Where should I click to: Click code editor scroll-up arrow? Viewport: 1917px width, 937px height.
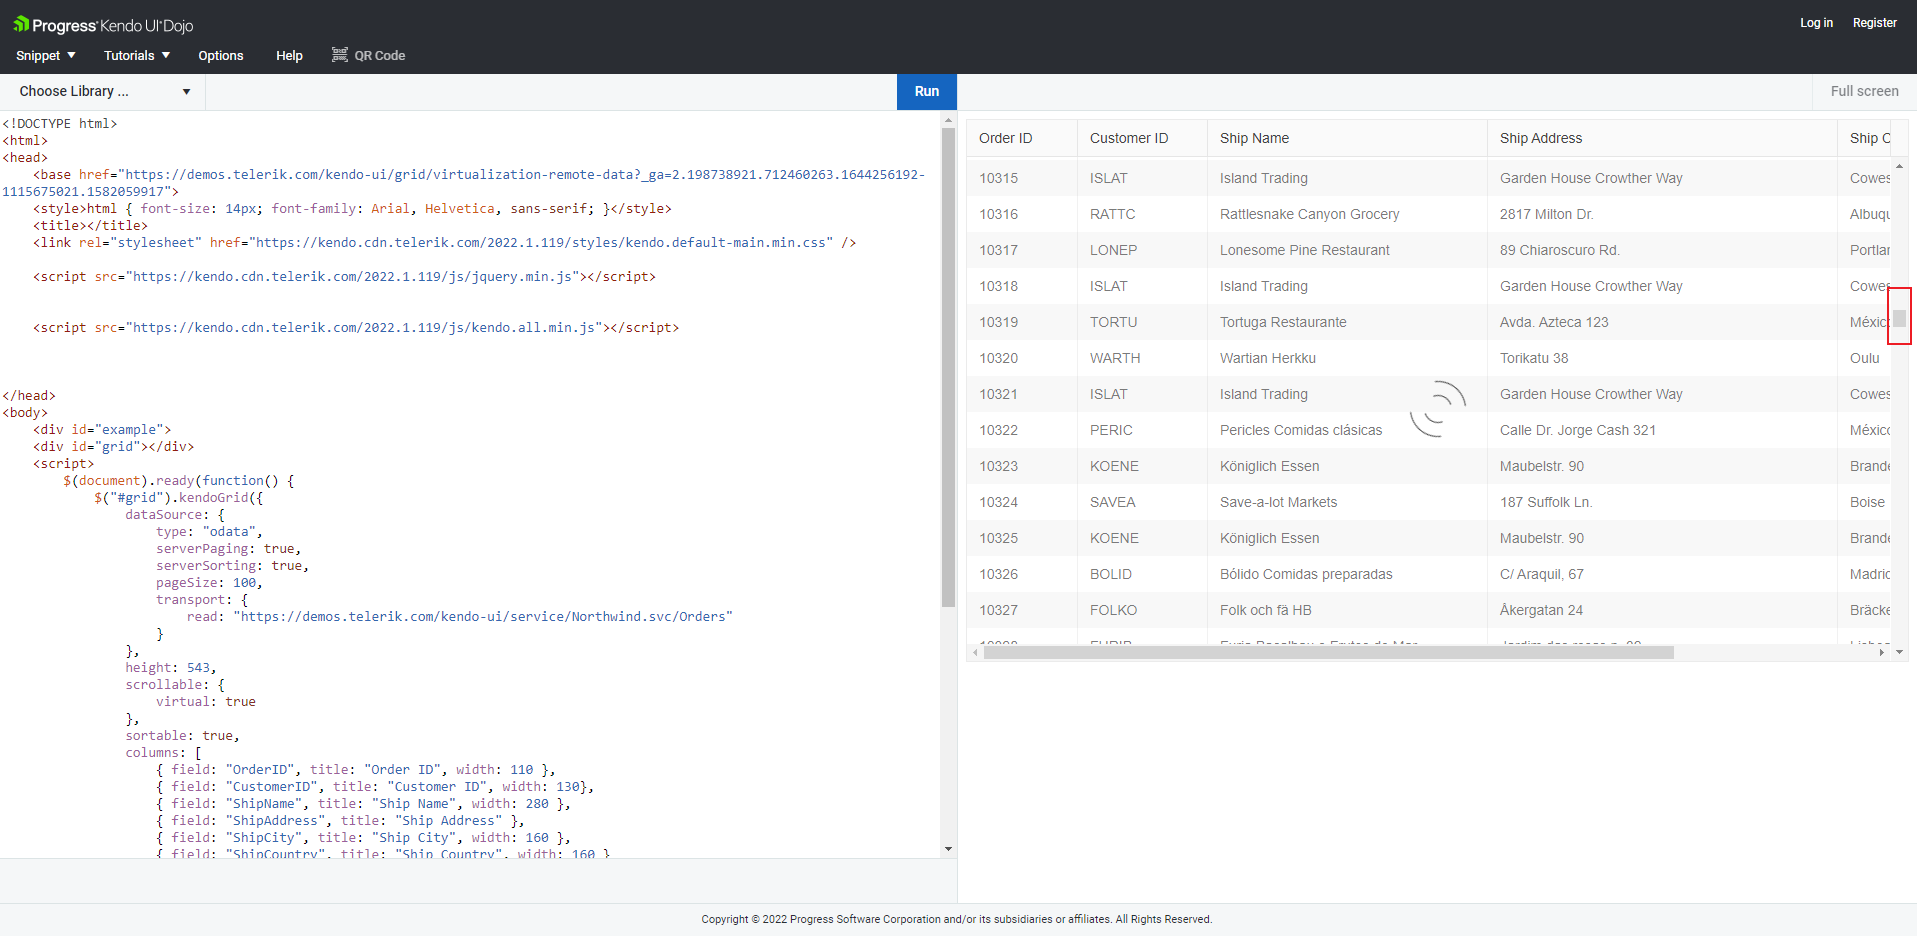pos(948,120)
